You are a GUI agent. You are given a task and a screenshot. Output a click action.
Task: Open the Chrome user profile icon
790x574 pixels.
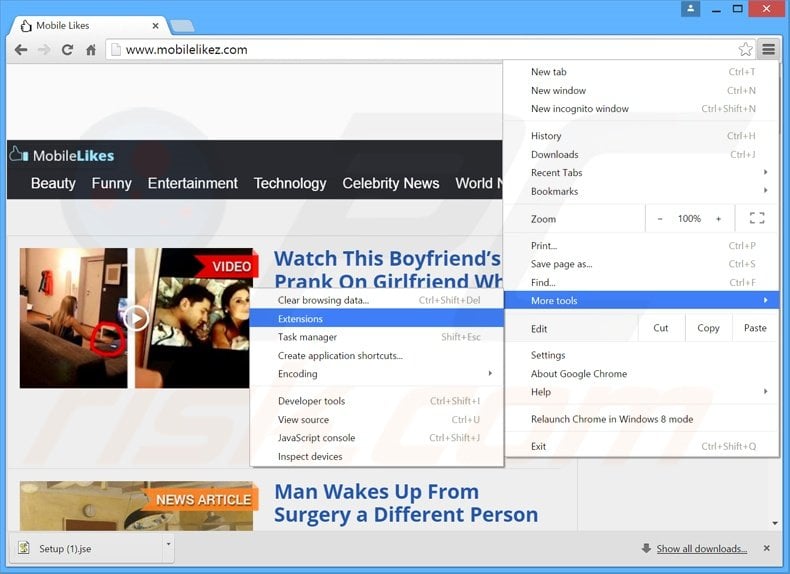click(690, 9)
